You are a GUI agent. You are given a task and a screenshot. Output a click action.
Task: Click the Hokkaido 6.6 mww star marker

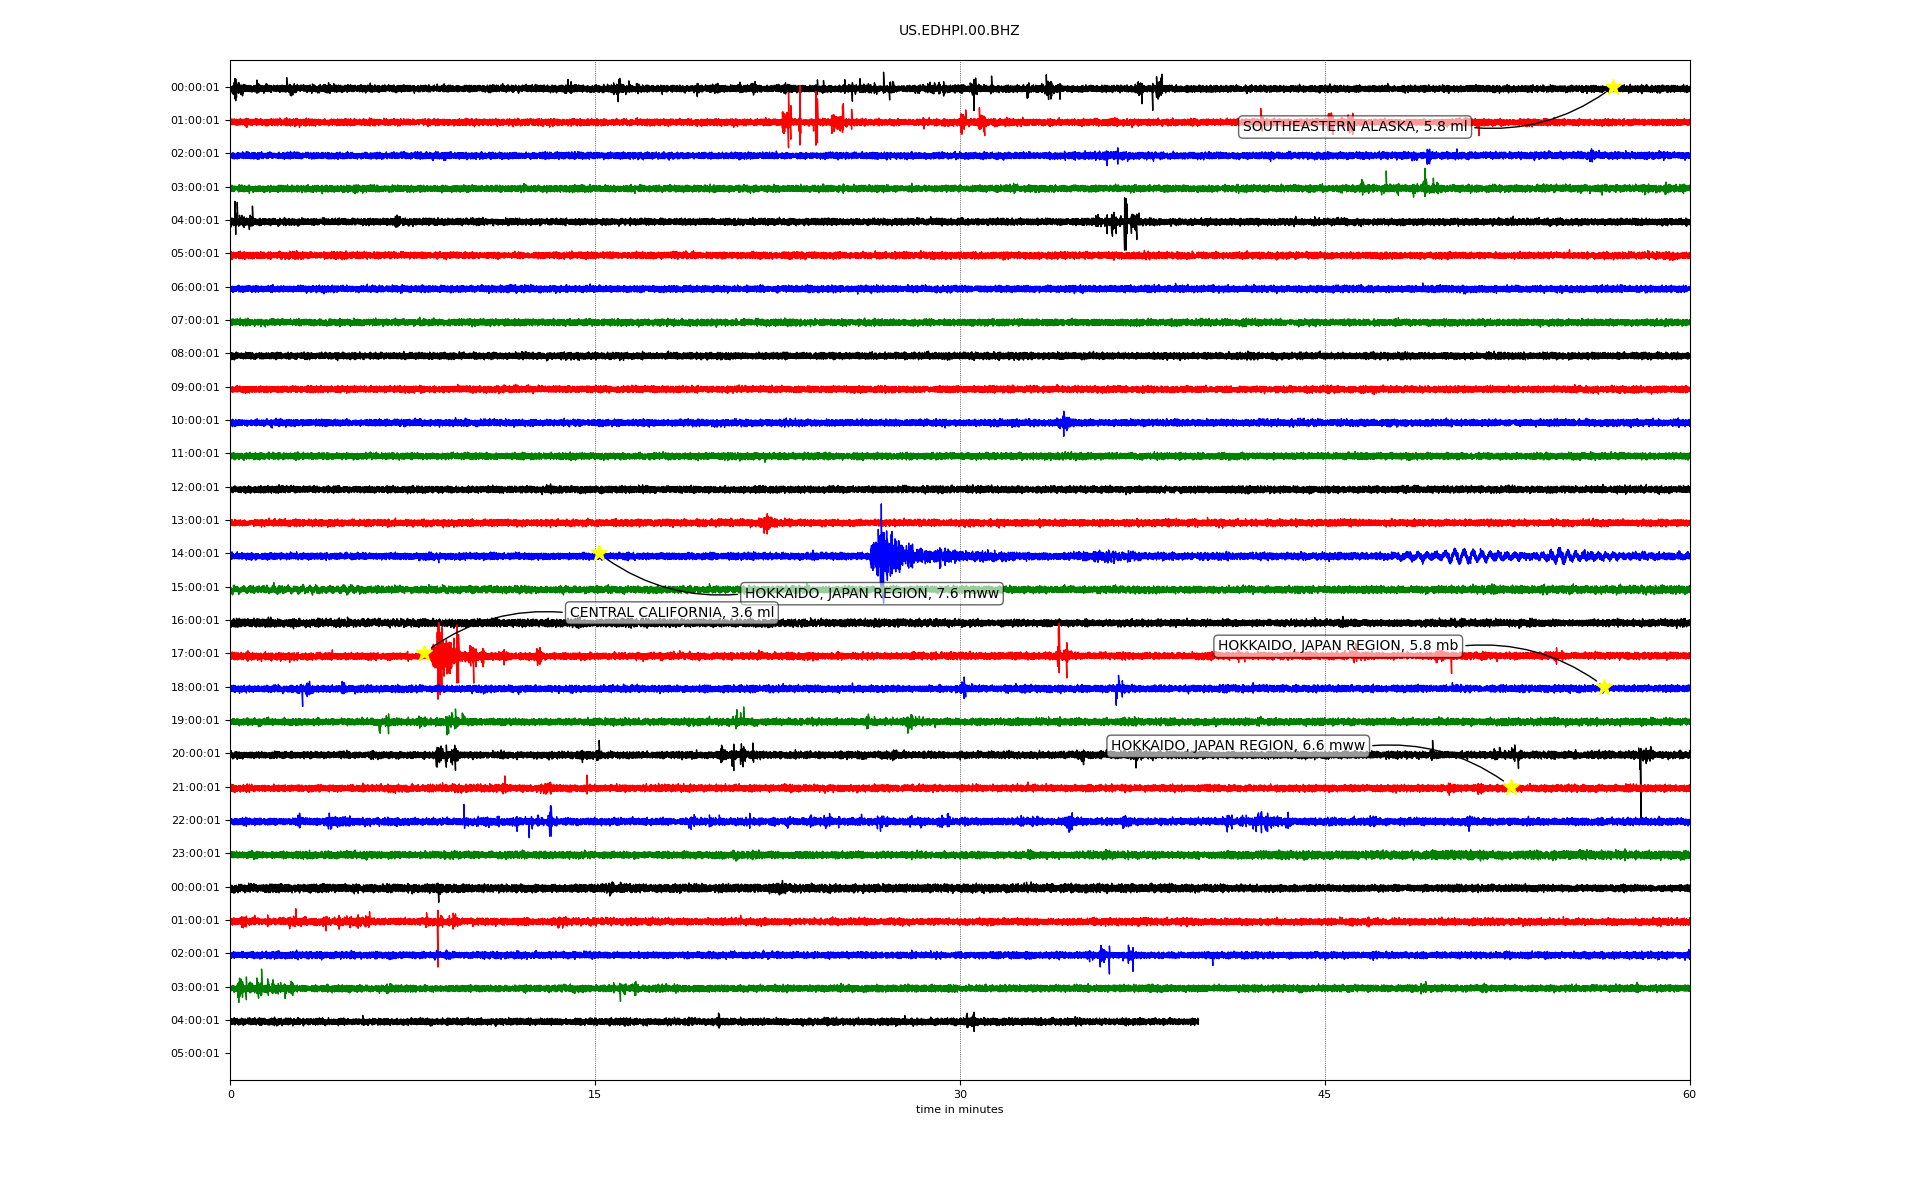click(x=1511, y=787)
